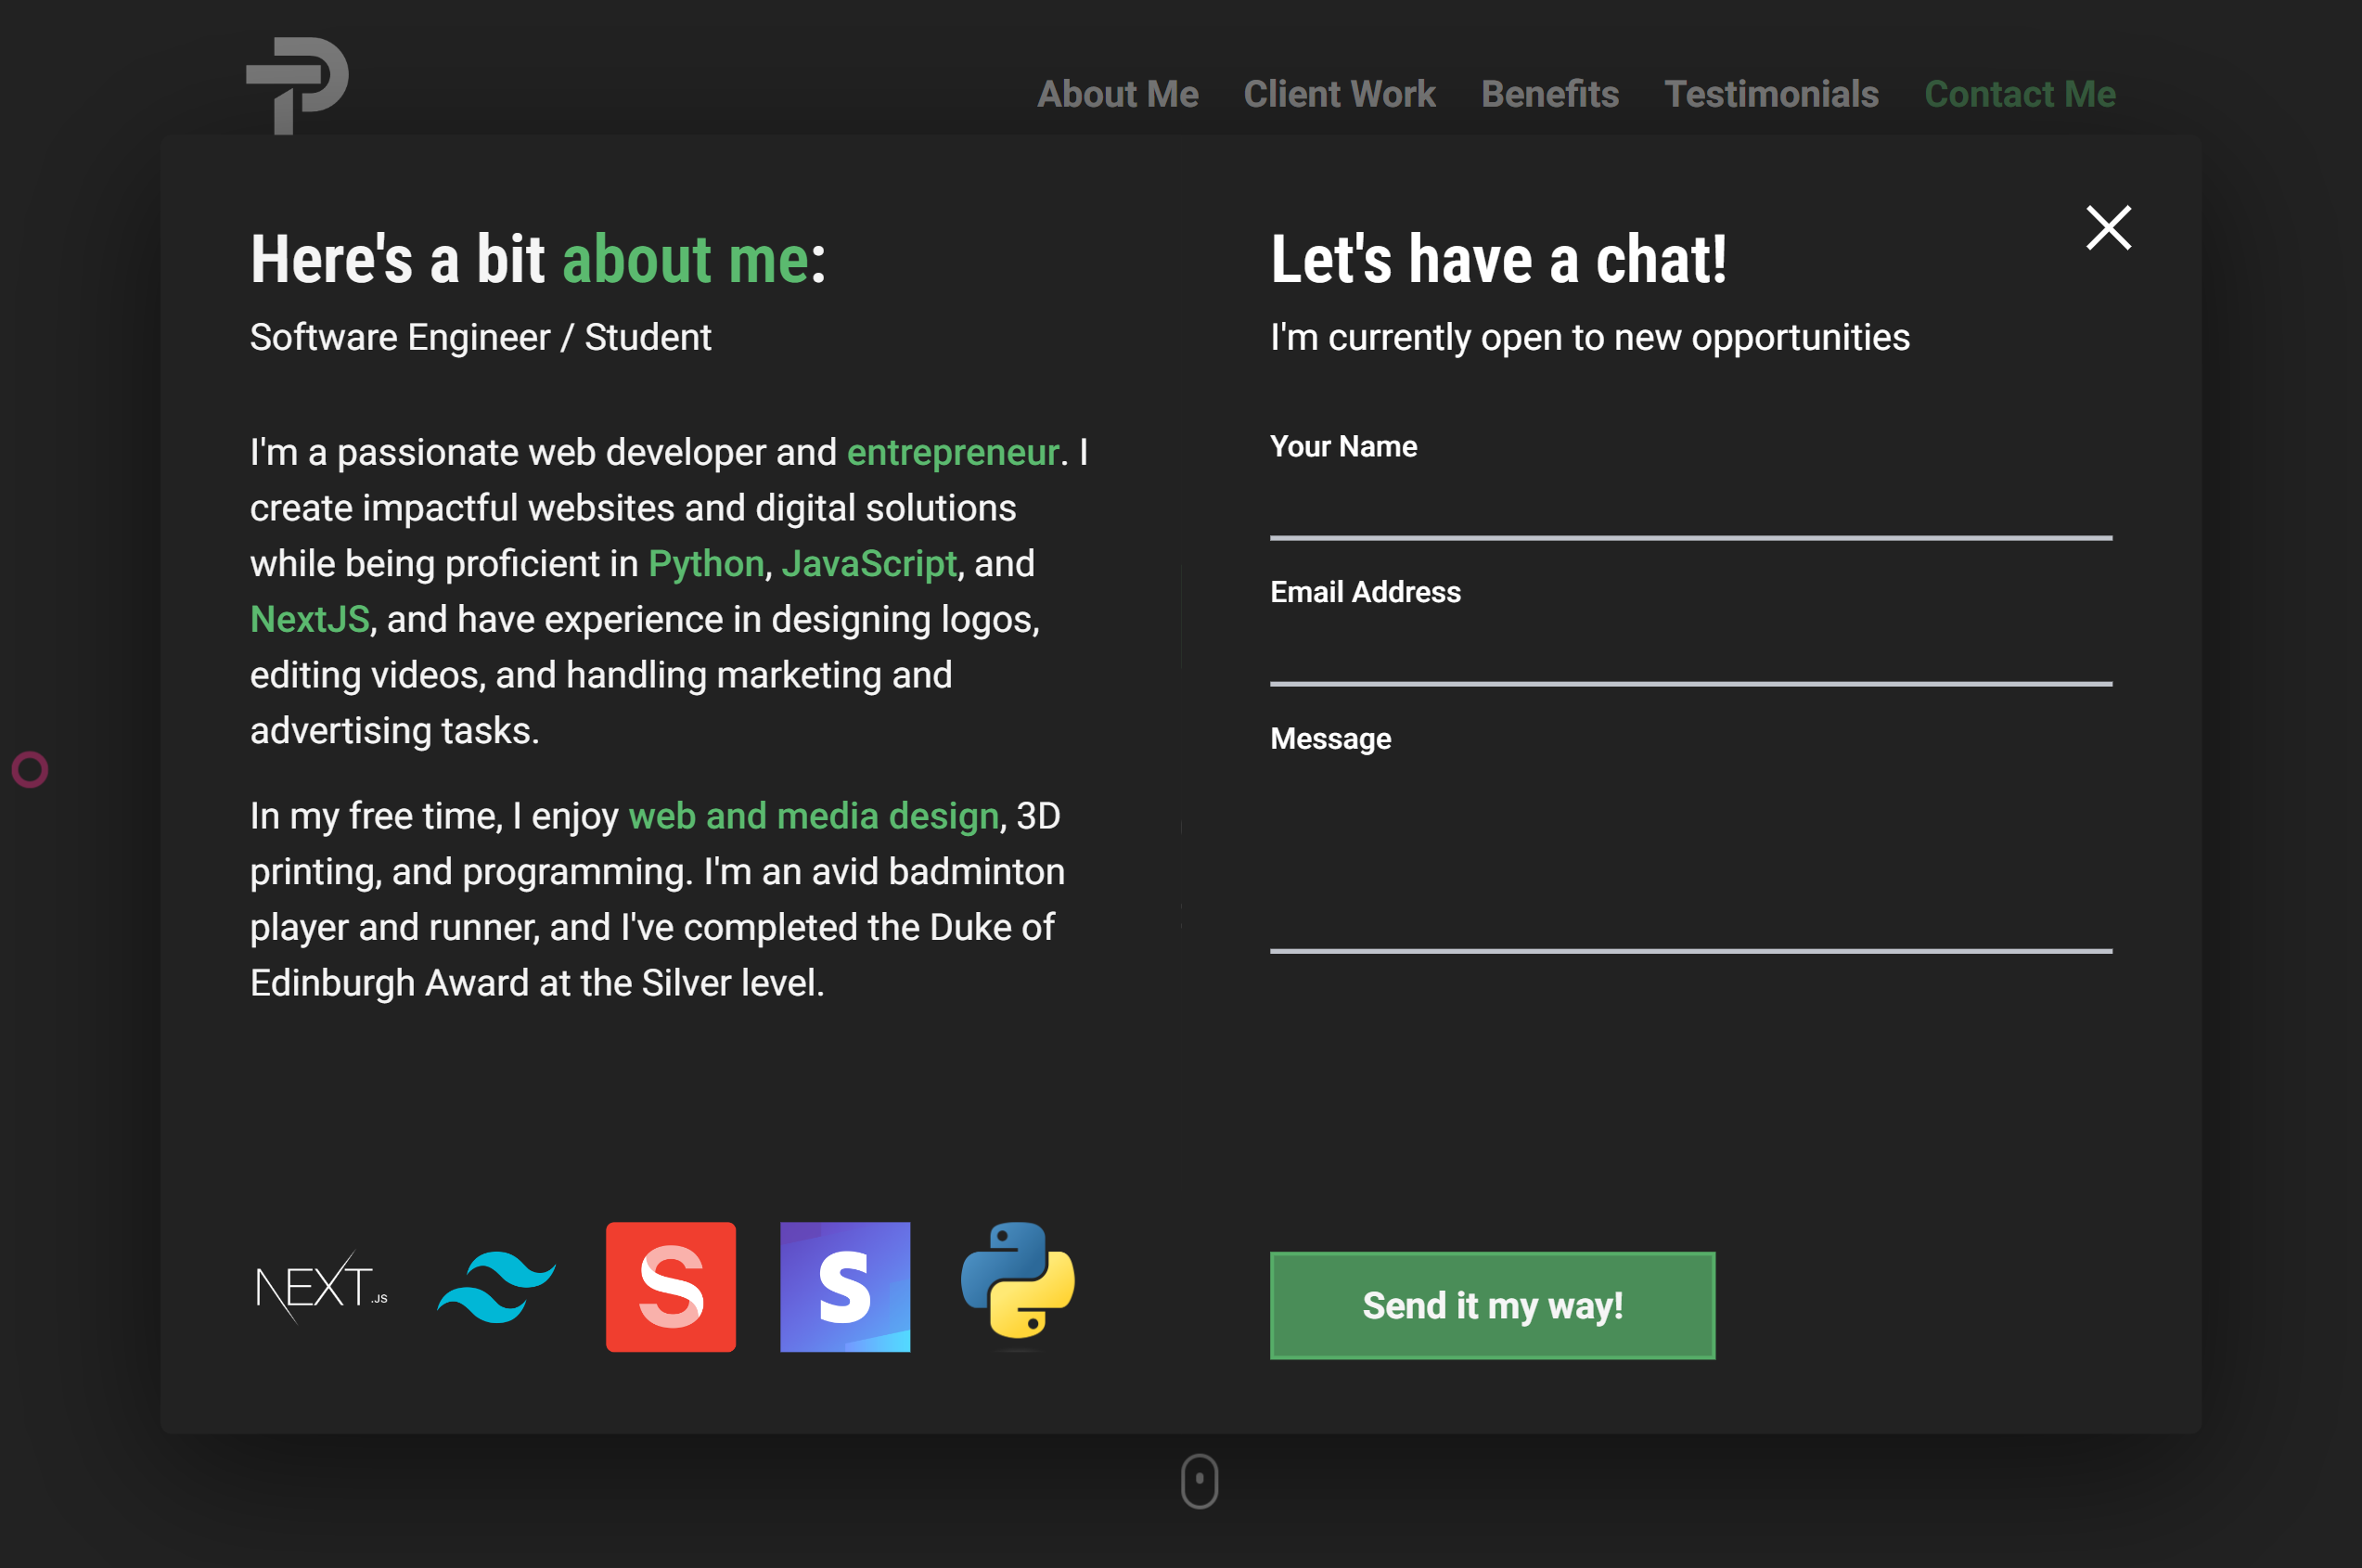Select Contact Me in navigation
Image resolution: width=2362 pixels, height=1568 pixels.
[x=2019, y=94]
